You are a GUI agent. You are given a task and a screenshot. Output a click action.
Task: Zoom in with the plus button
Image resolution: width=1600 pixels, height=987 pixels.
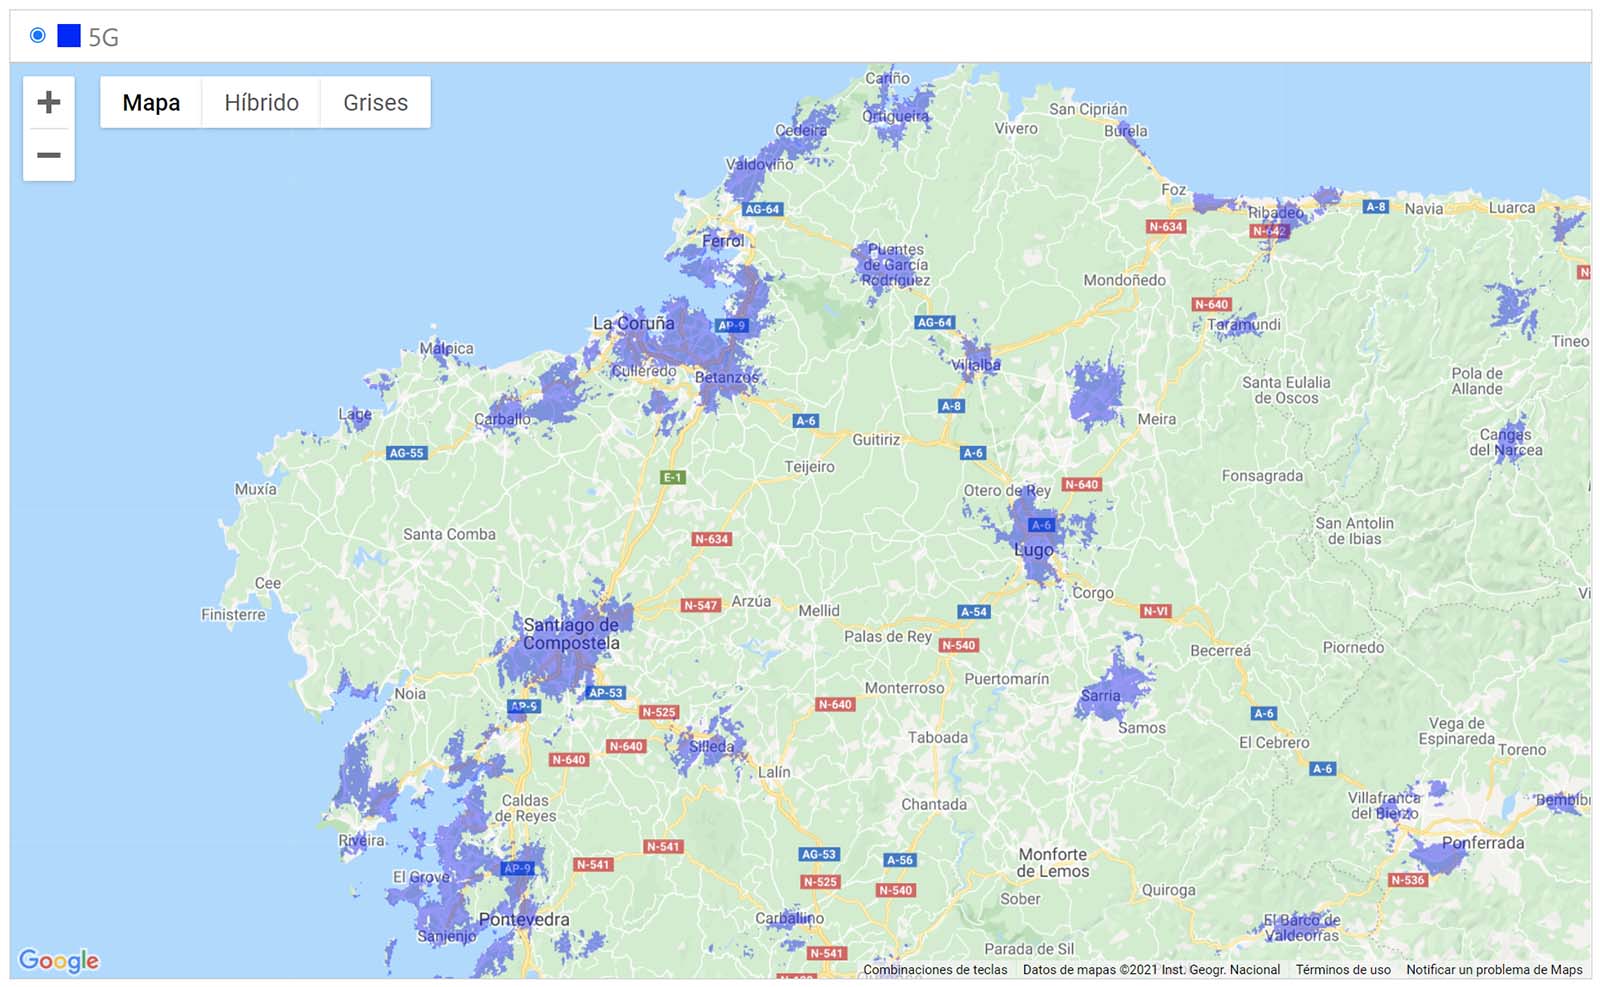49,102
